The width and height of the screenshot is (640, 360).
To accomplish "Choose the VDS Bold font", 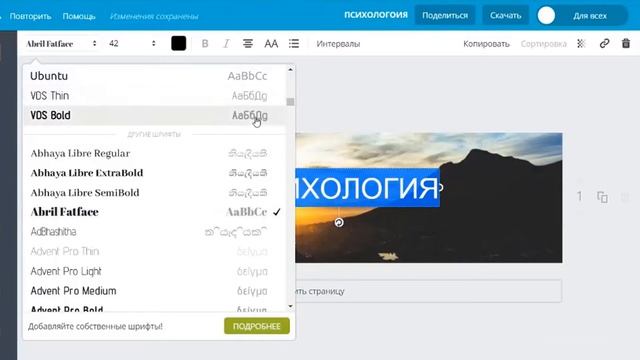I will pyautogui.click(x=154, y=116).
